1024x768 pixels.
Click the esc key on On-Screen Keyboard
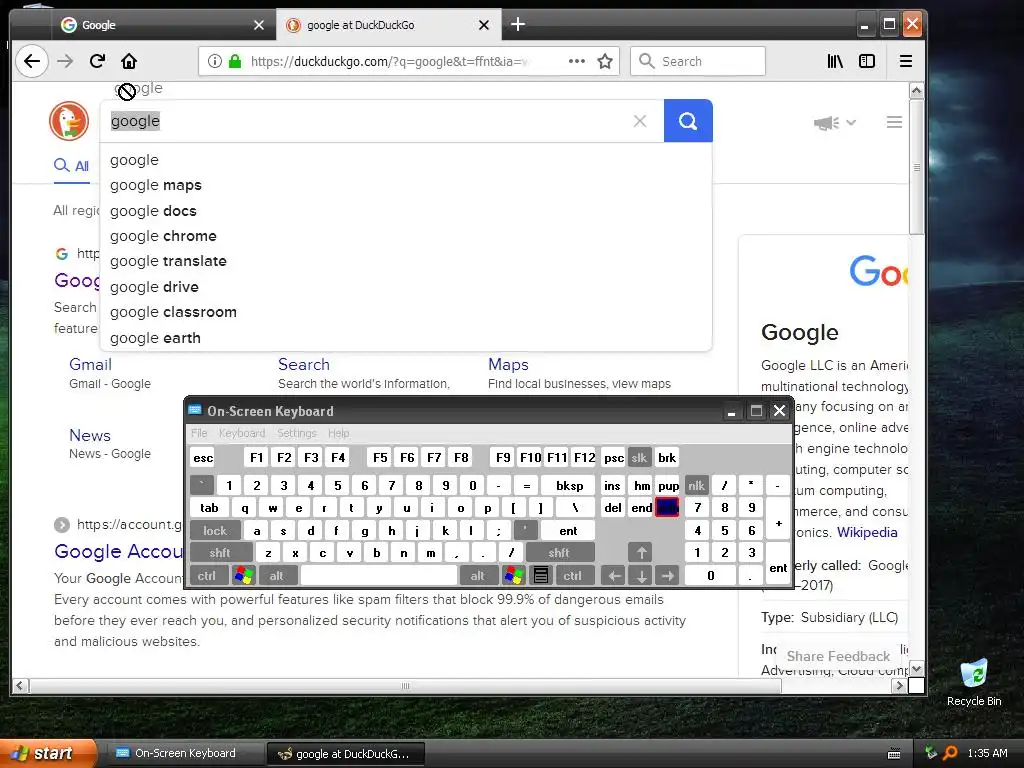pos(203,458)
